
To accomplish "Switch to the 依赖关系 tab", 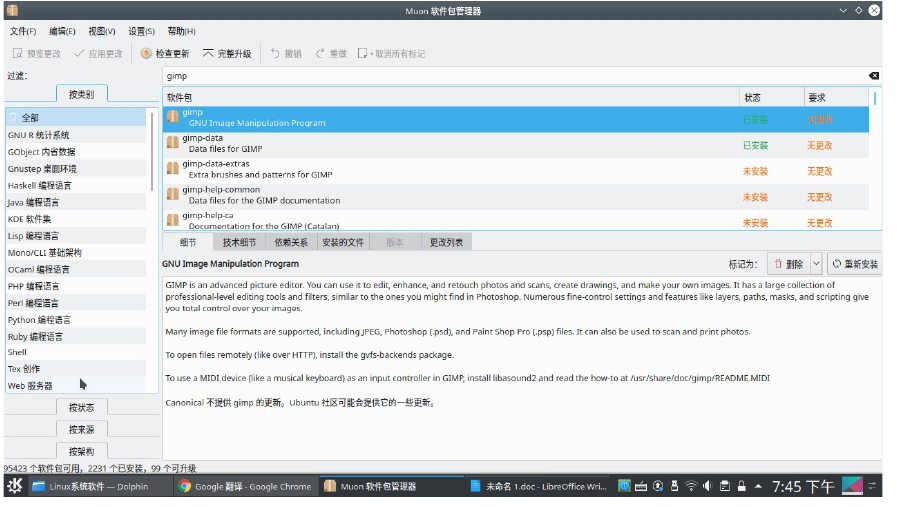I will 291,243.
